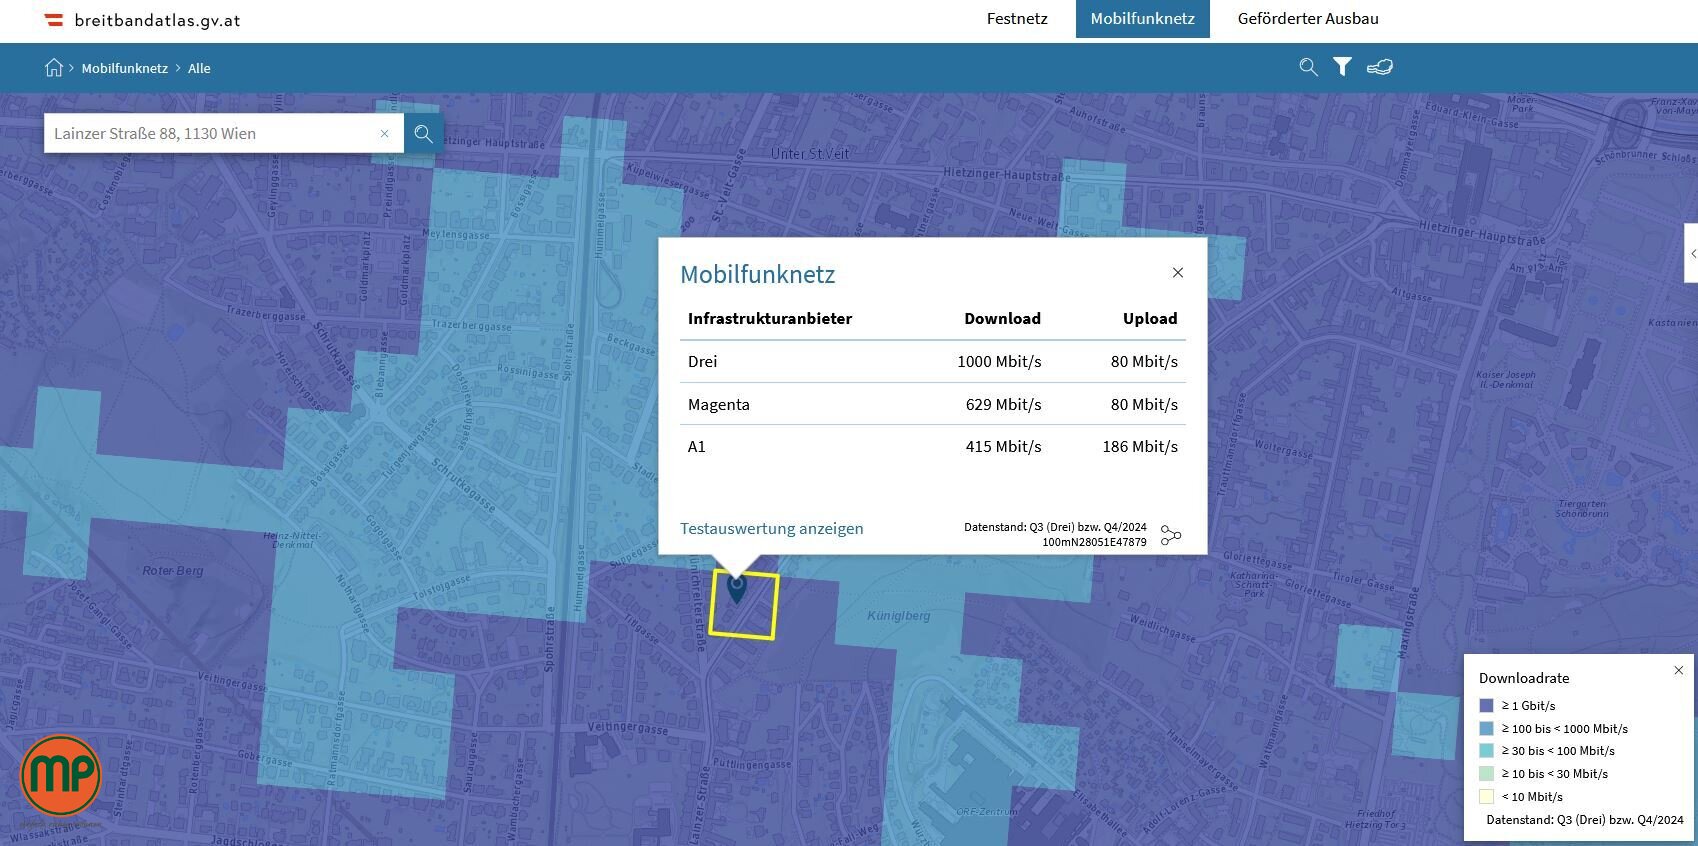Expand the side panel arrow at right edge

click(1692, 253)
